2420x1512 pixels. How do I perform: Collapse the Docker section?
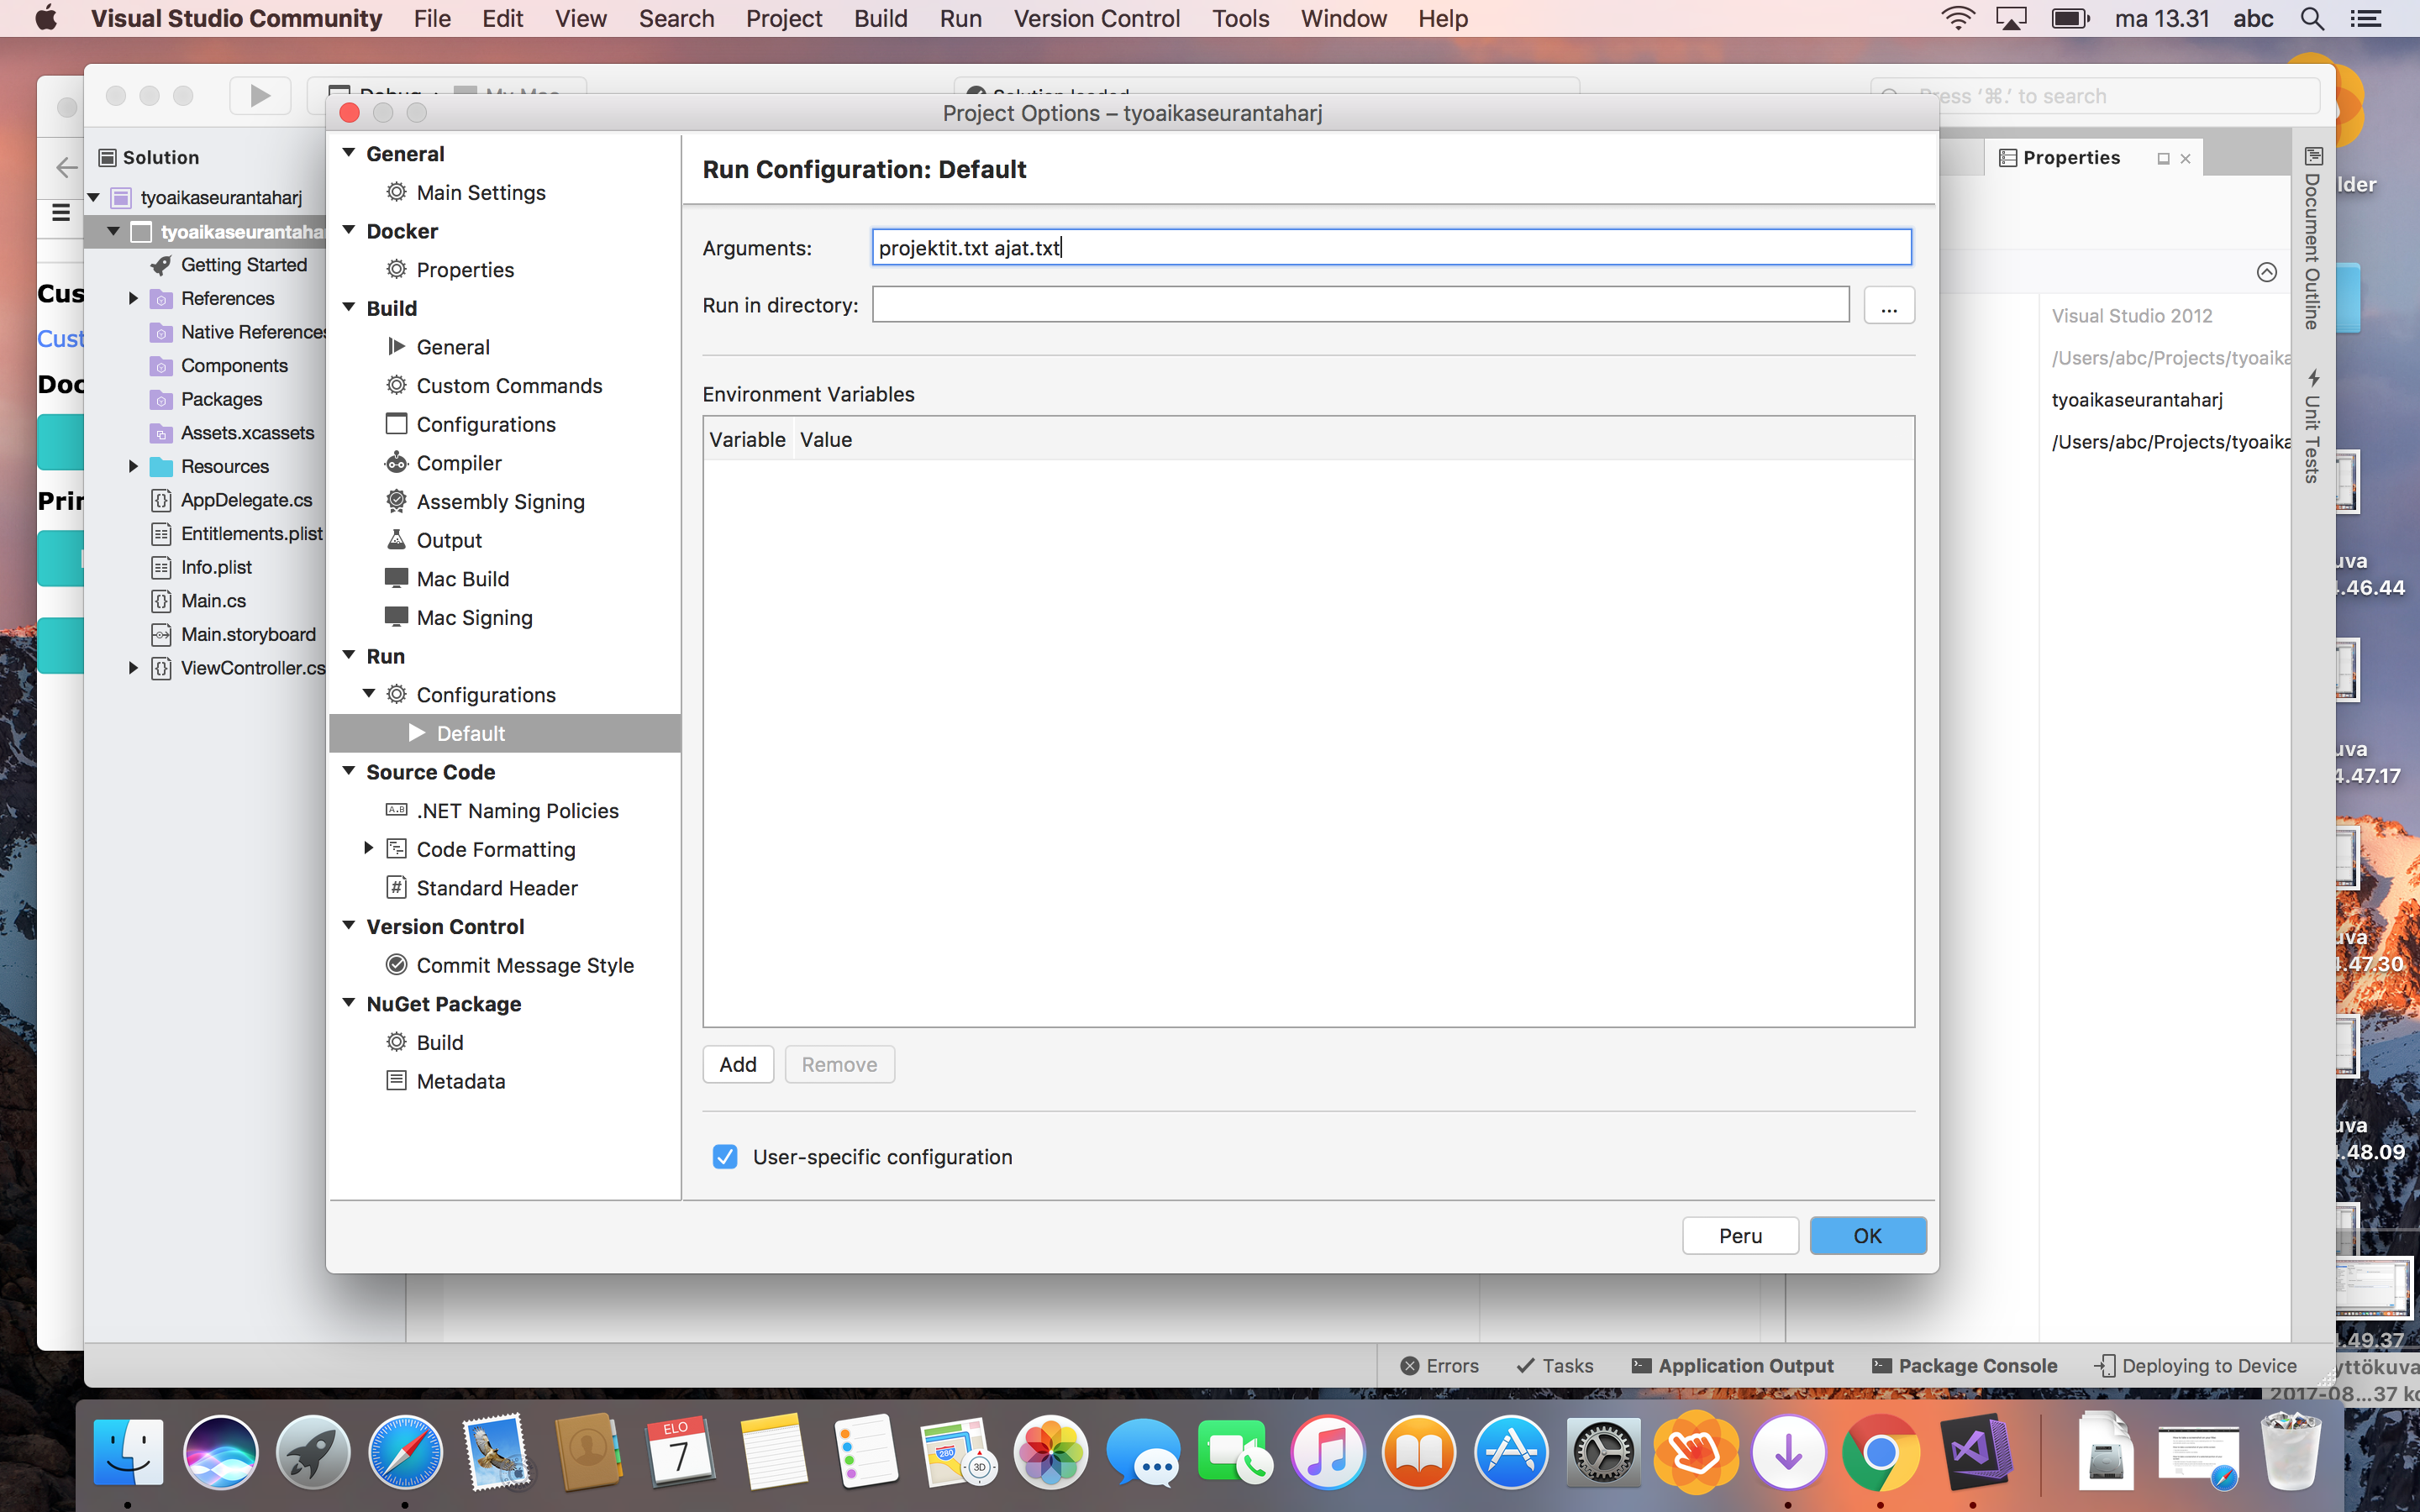click(349, 230)
